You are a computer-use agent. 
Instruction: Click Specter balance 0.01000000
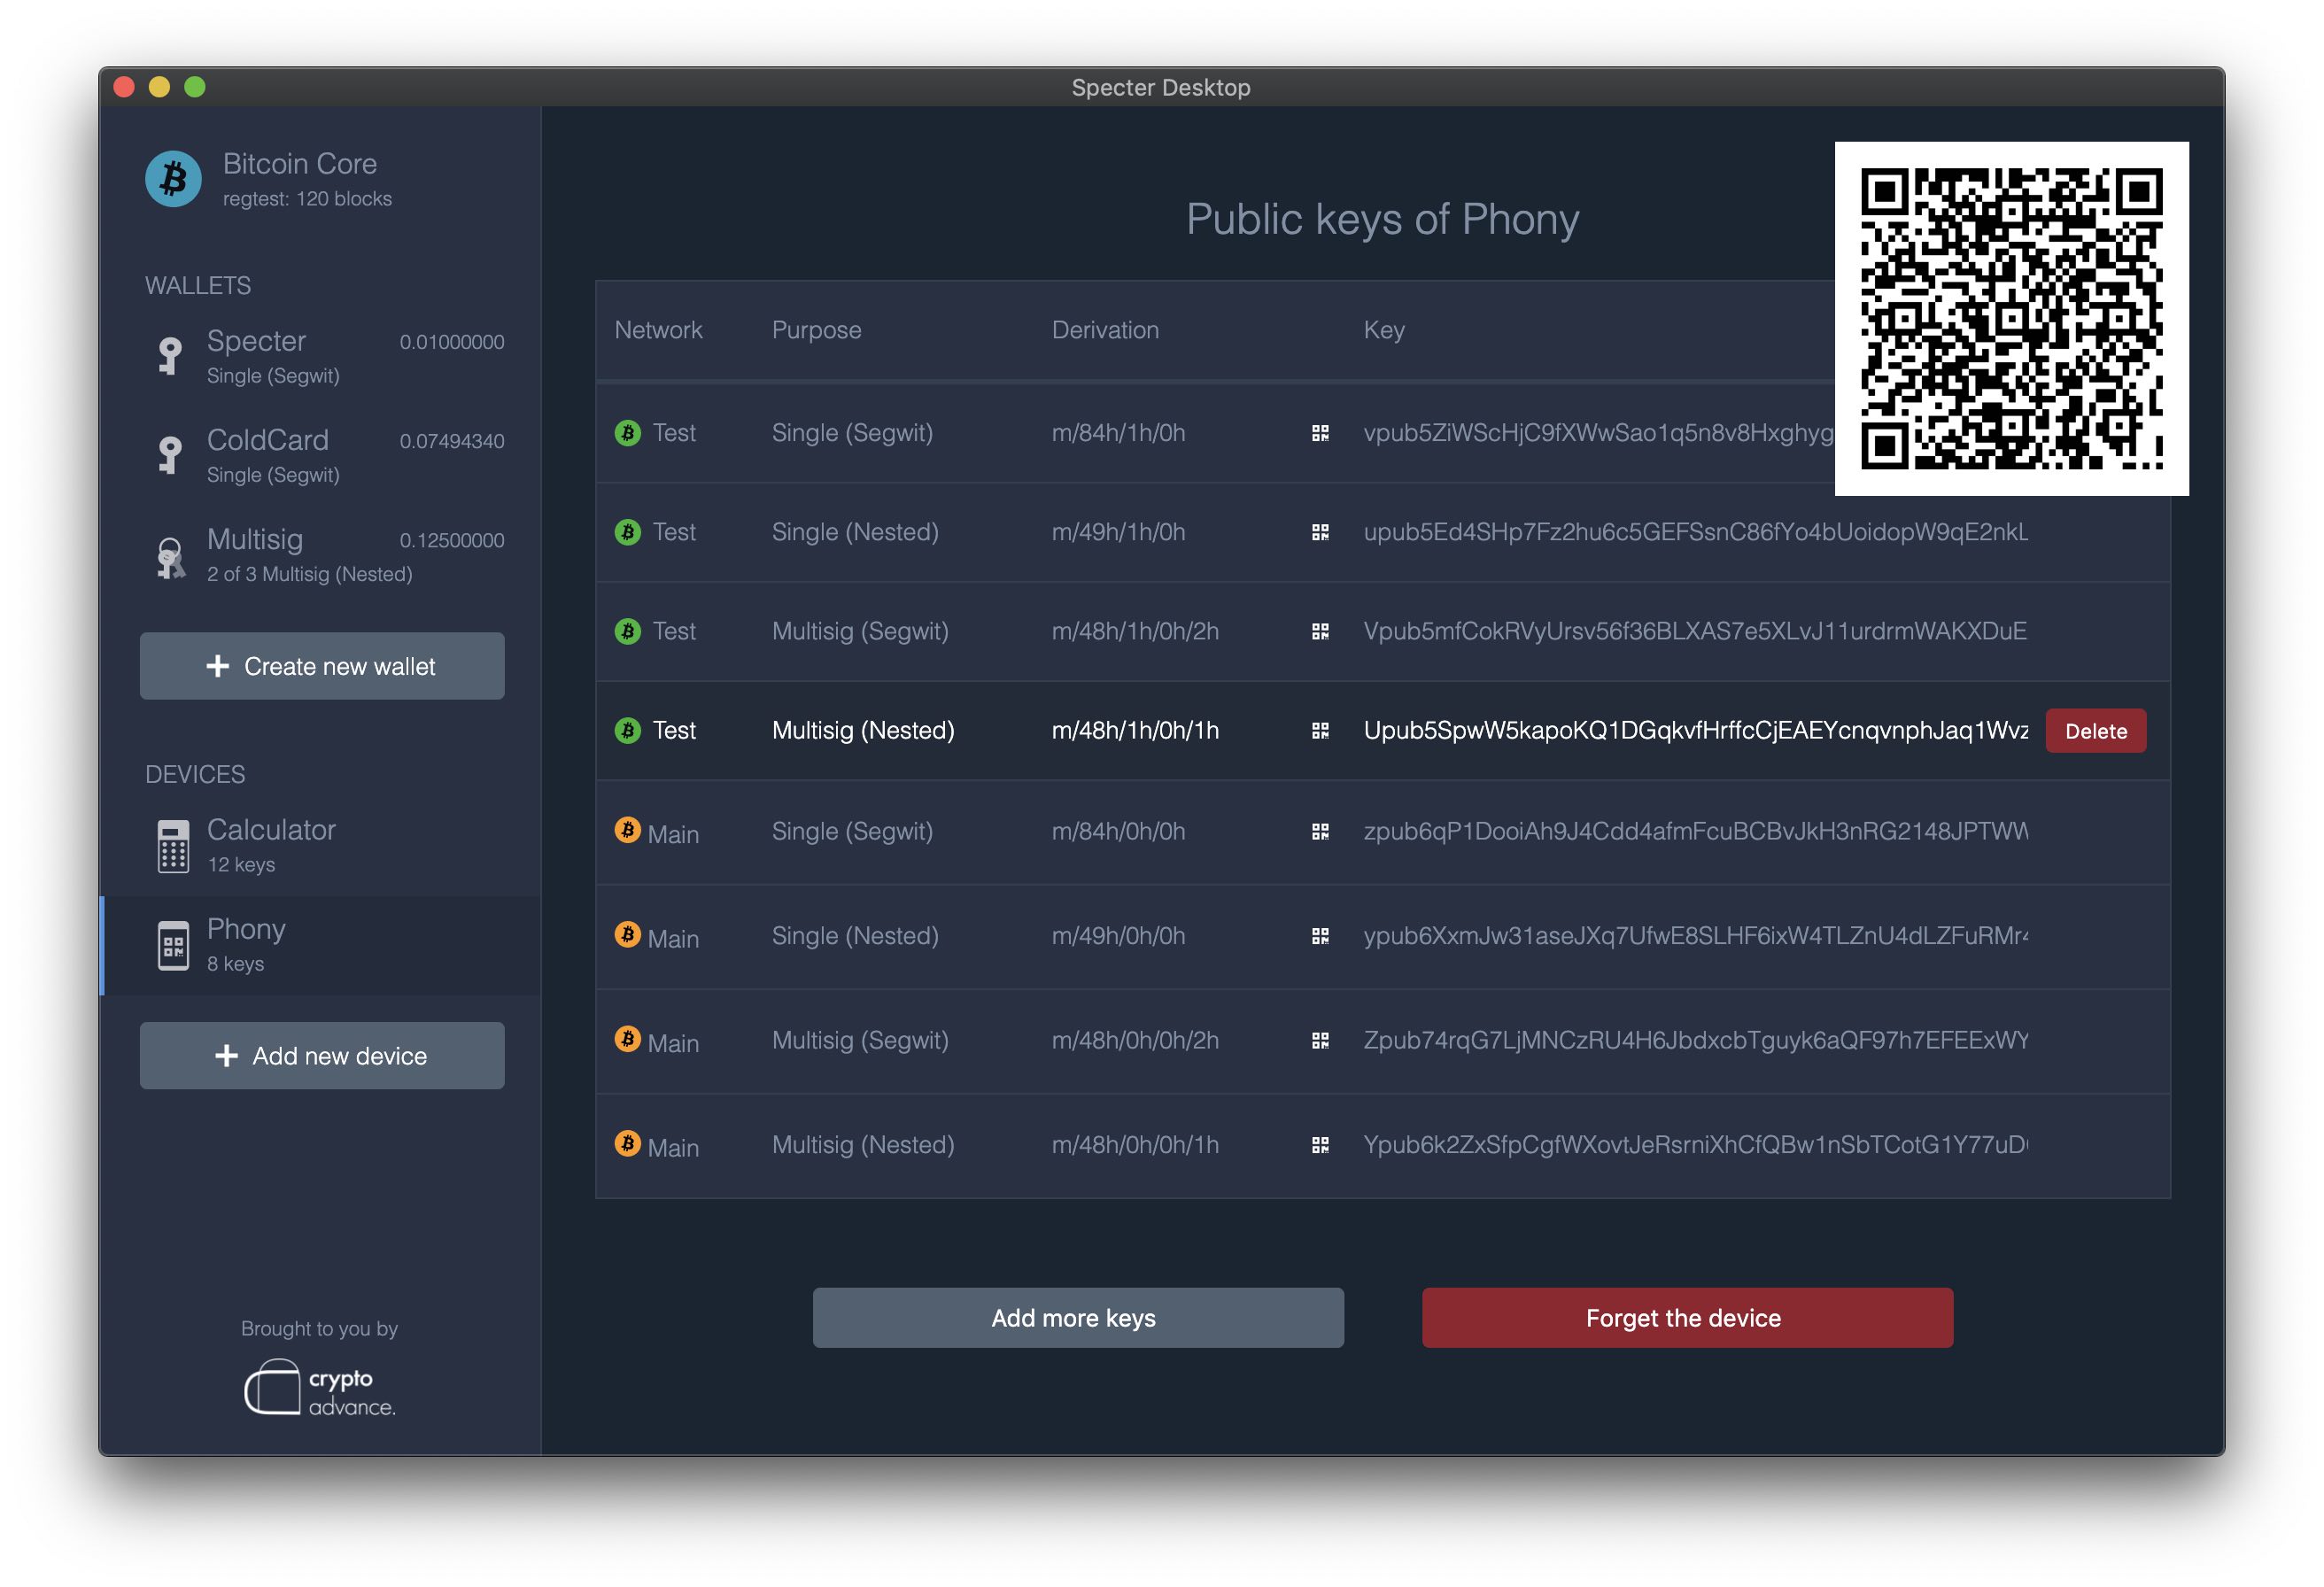pyautogui.click(x=452, y=342)
